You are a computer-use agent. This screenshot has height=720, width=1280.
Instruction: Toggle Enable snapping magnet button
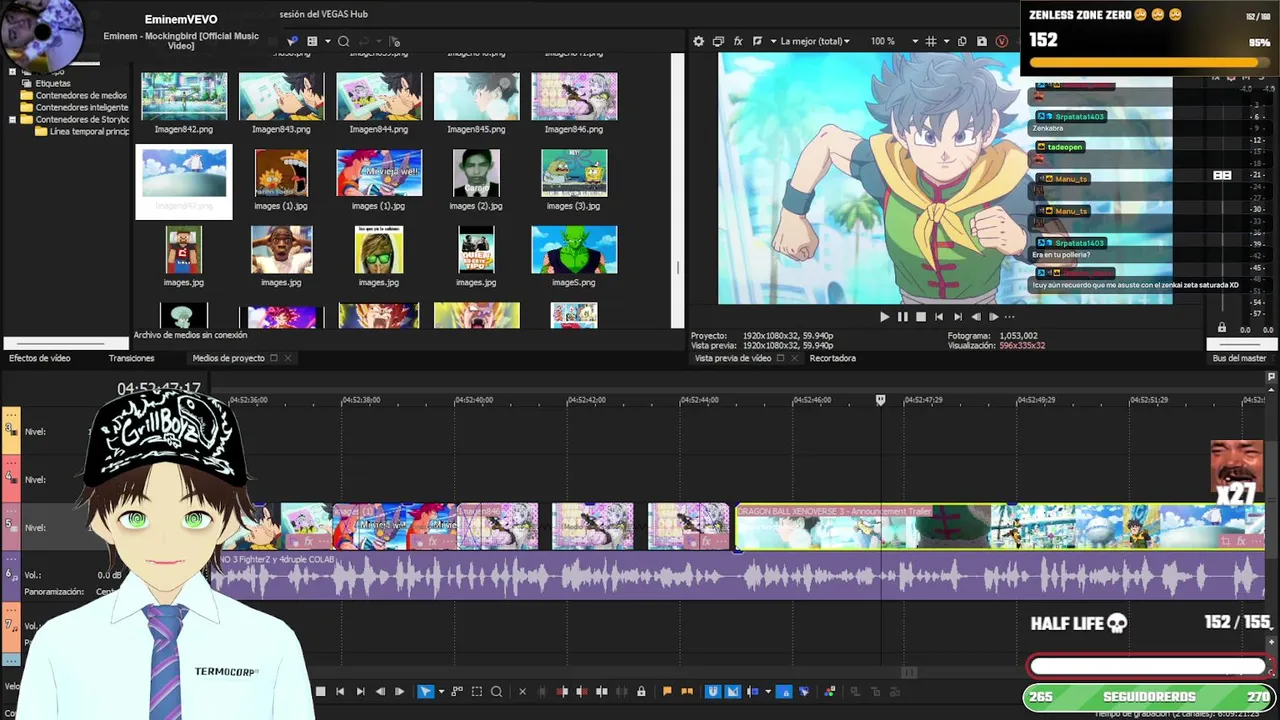pyautogui.click(x=713, y=691)
